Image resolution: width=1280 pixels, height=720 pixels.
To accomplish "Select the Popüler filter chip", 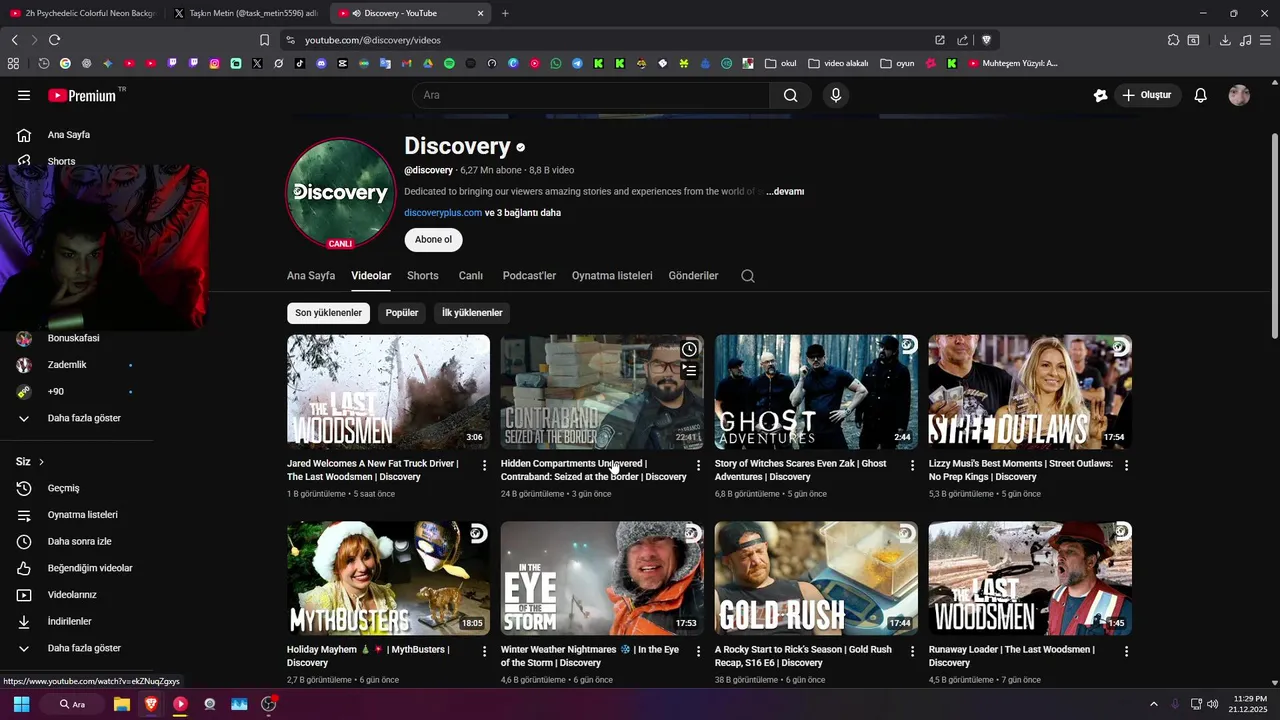I will [x=402, y=313].
